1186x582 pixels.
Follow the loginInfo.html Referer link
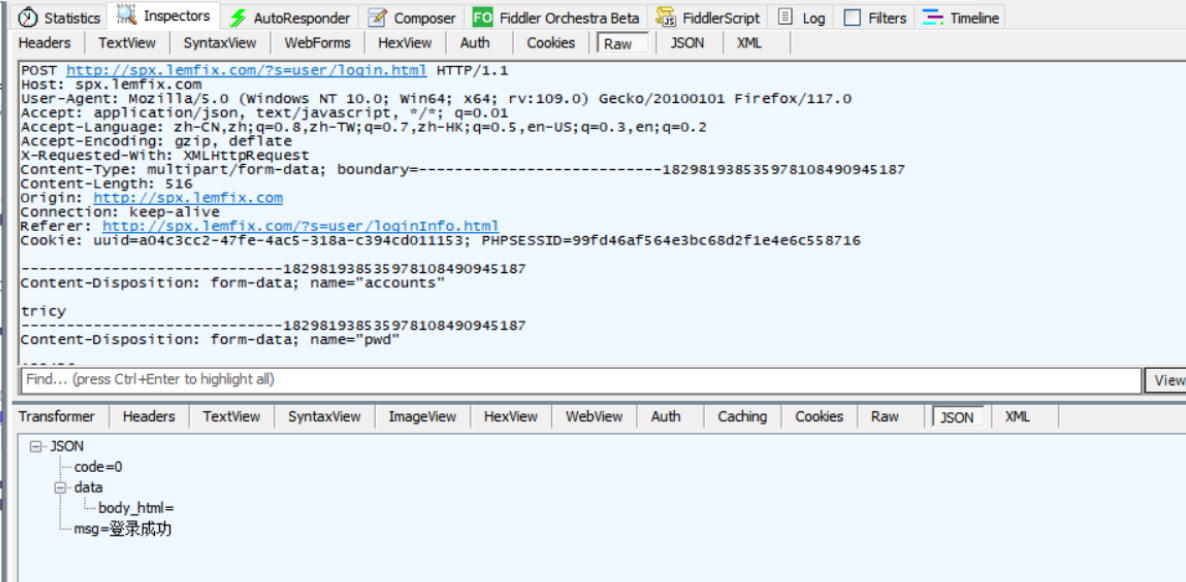[300, 226]
